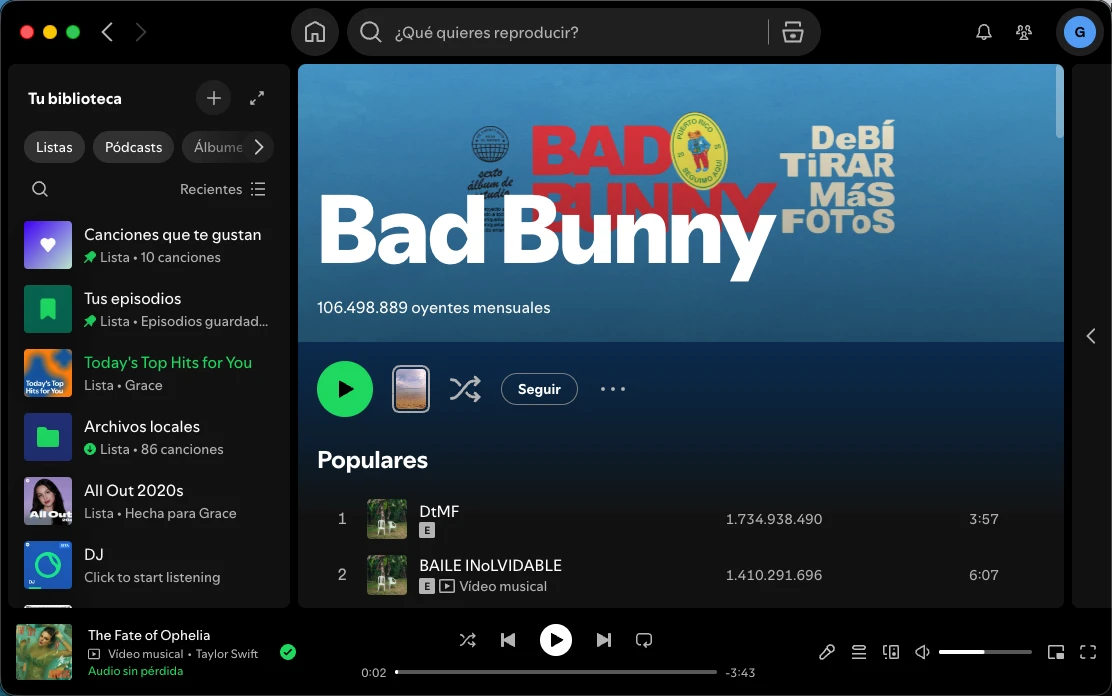The width and height of the screenshot is (1112, 696).
Task: Enter picture-in-picture miniplayer
Action: click(x=1056, y=652)
